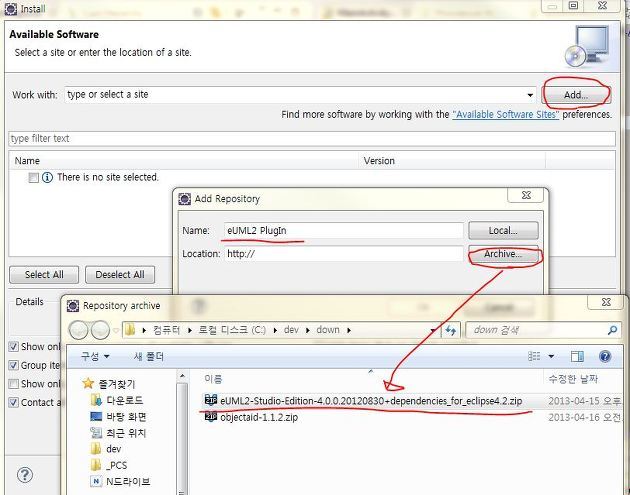Image resolution: width=630 pixels, height=495 pixels.
Task: Click the zip icon of eUML2-Studio-Edition file
Action: [211, 400]
